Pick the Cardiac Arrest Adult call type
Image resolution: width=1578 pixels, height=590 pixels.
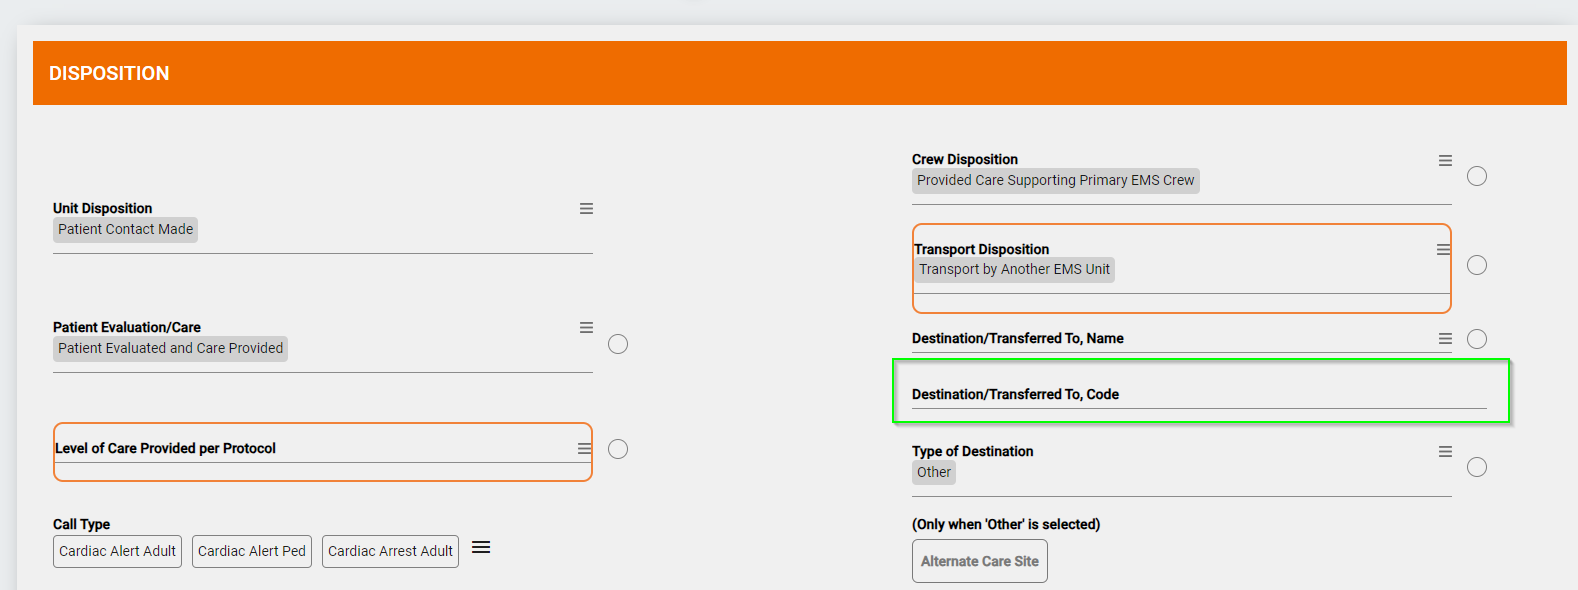point(390,551)
